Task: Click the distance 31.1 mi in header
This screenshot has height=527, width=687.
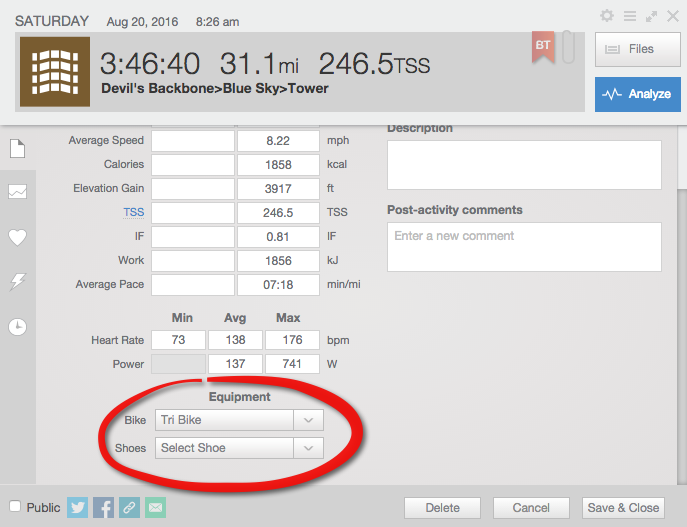Action: (x=259, y=64)
